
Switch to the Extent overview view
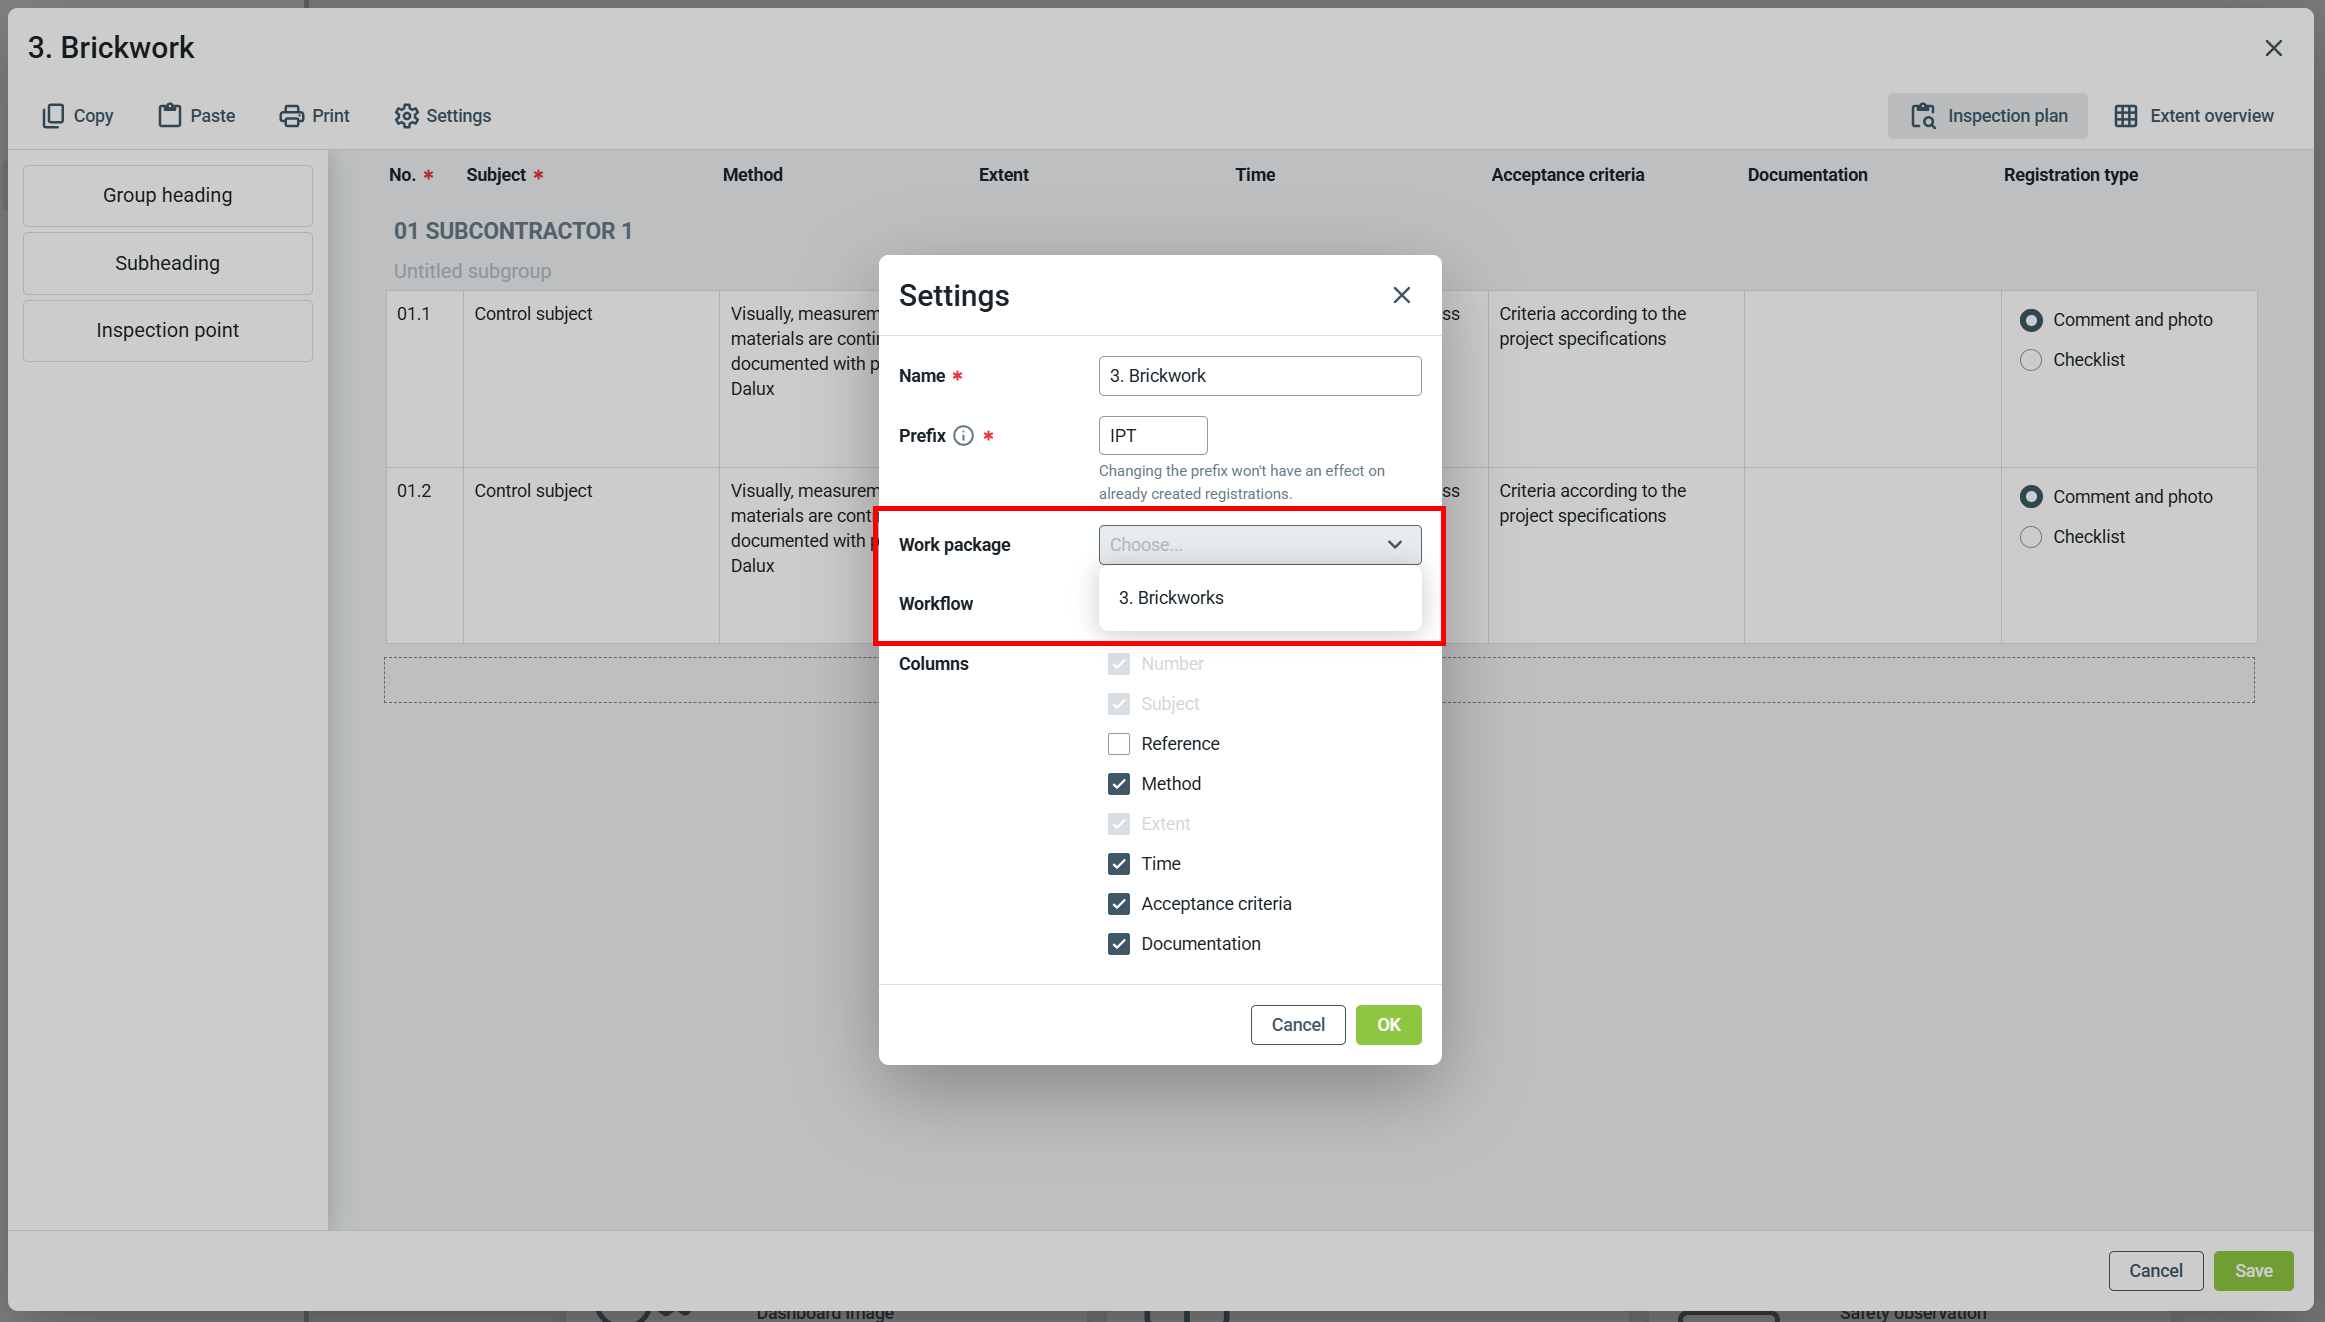coord(2193,116)
